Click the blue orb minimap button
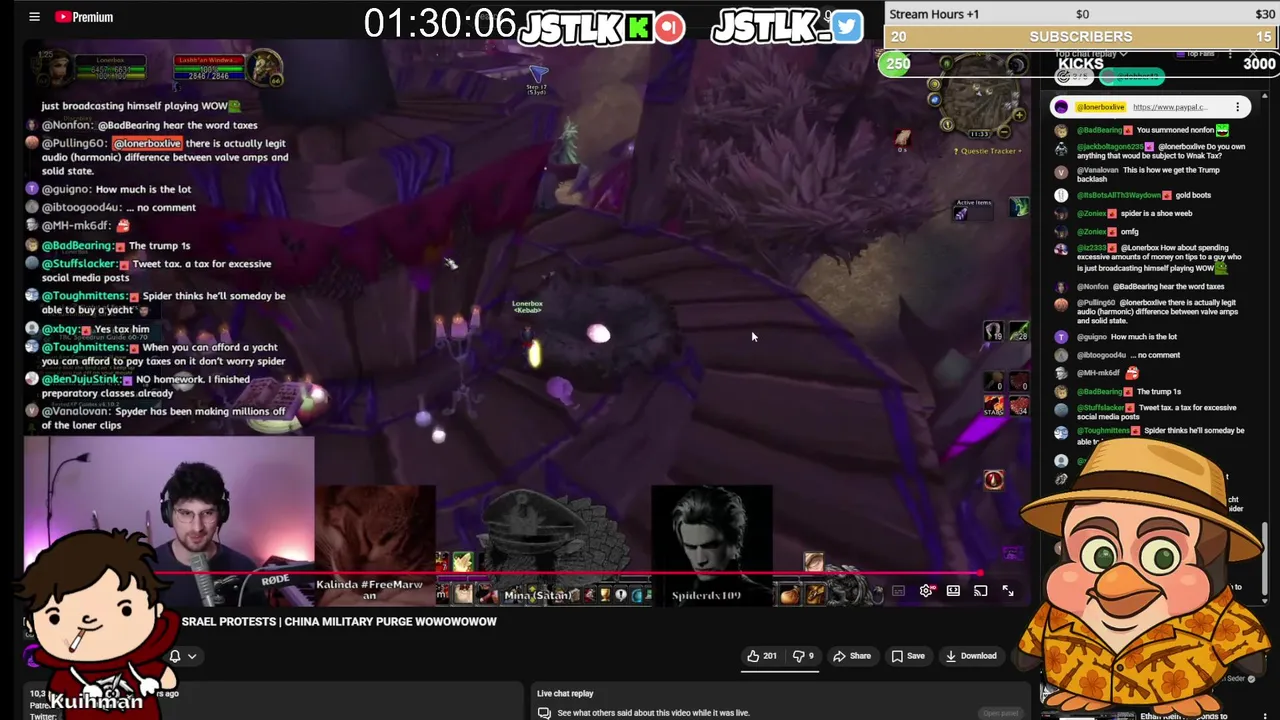This screenshot has width=1280, height=720. pos(934,99)
